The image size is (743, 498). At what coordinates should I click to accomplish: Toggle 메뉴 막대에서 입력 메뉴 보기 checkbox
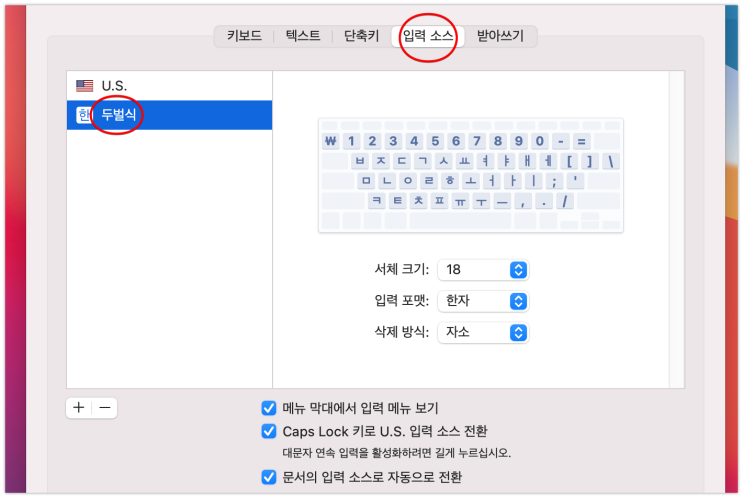point(269,408)
